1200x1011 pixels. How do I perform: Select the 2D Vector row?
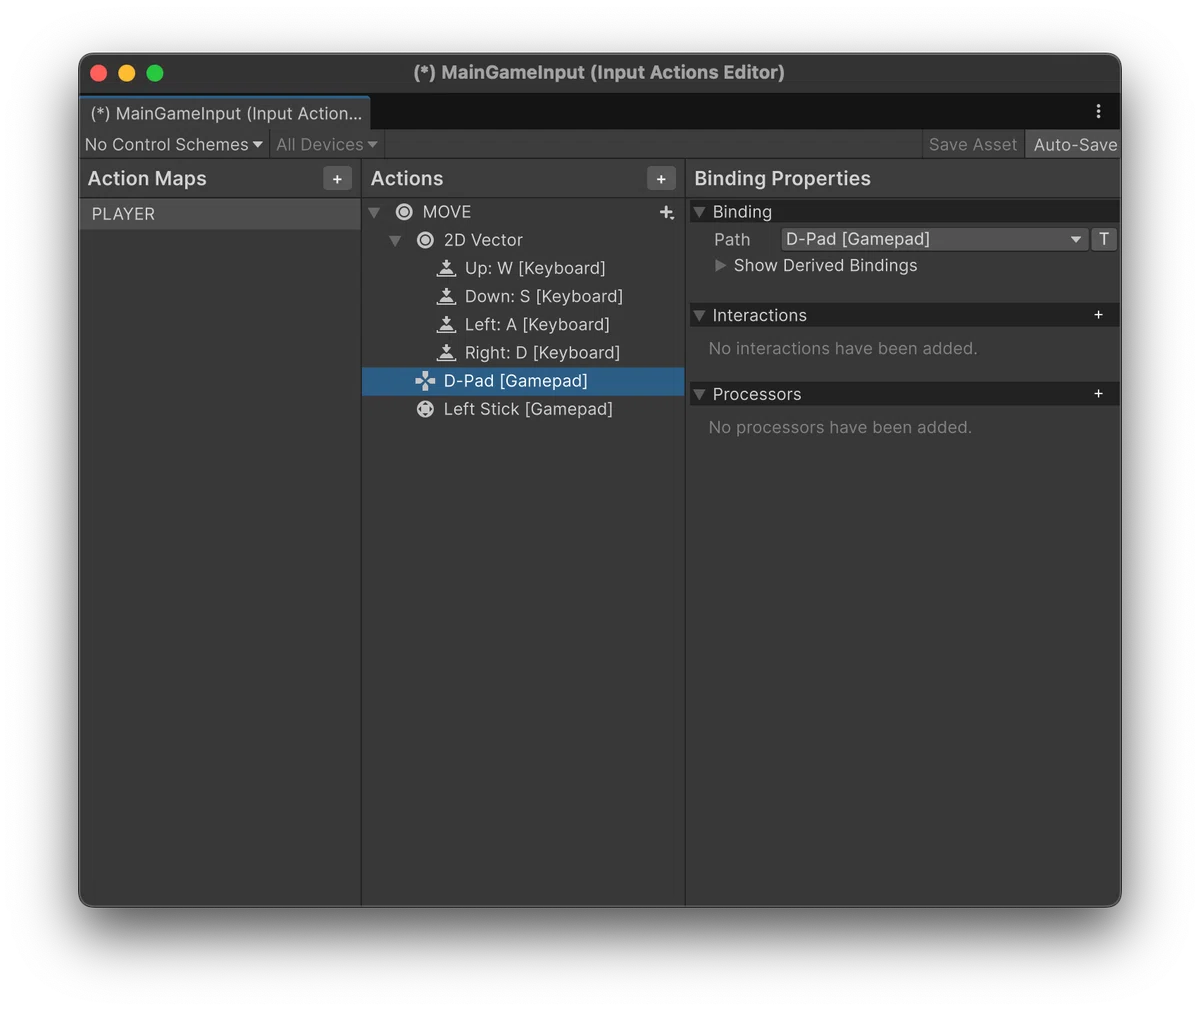523,240
